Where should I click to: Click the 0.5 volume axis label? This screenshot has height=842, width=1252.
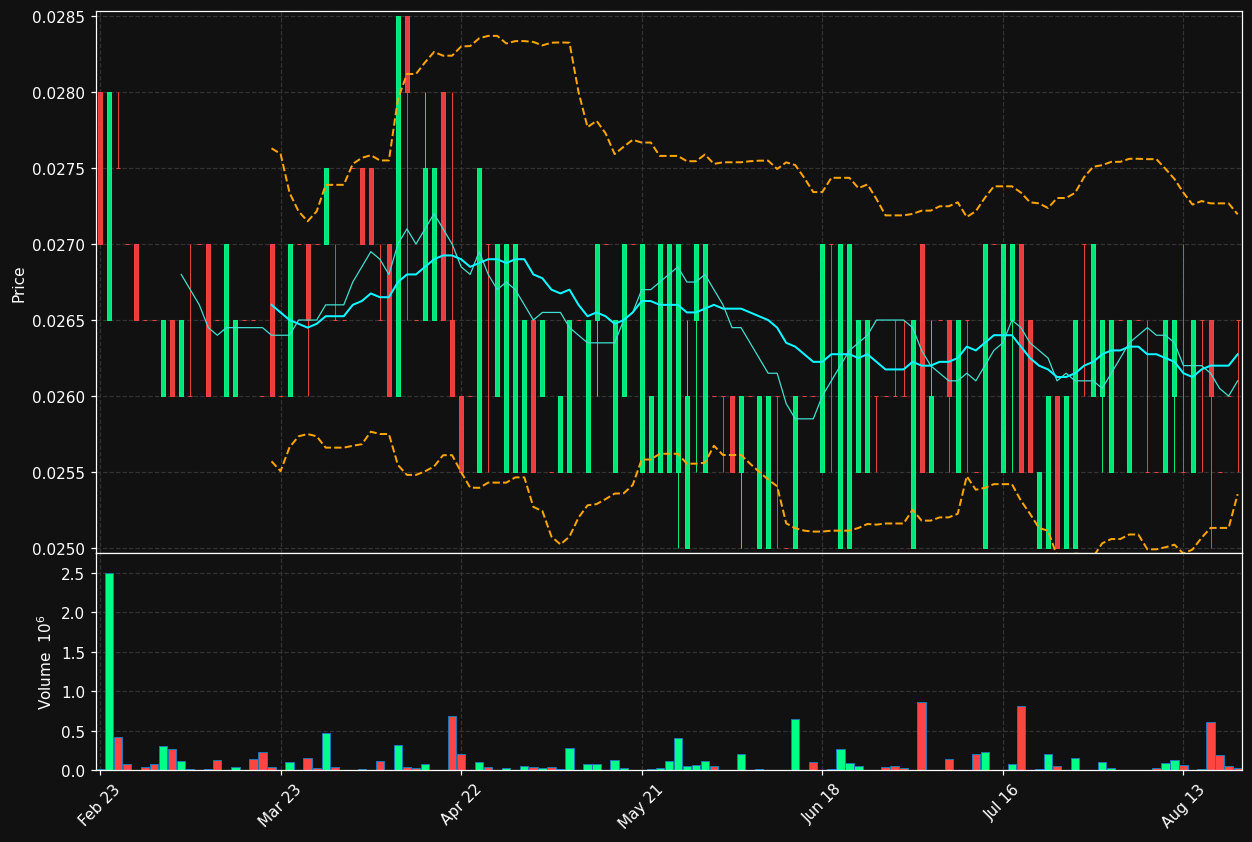pos(75,732)
